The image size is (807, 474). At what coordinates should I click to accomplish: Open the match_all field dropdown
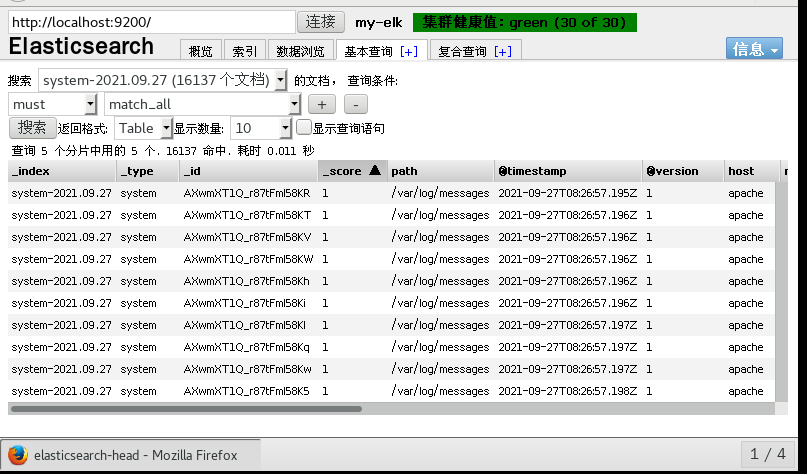(x=202, y=104)
